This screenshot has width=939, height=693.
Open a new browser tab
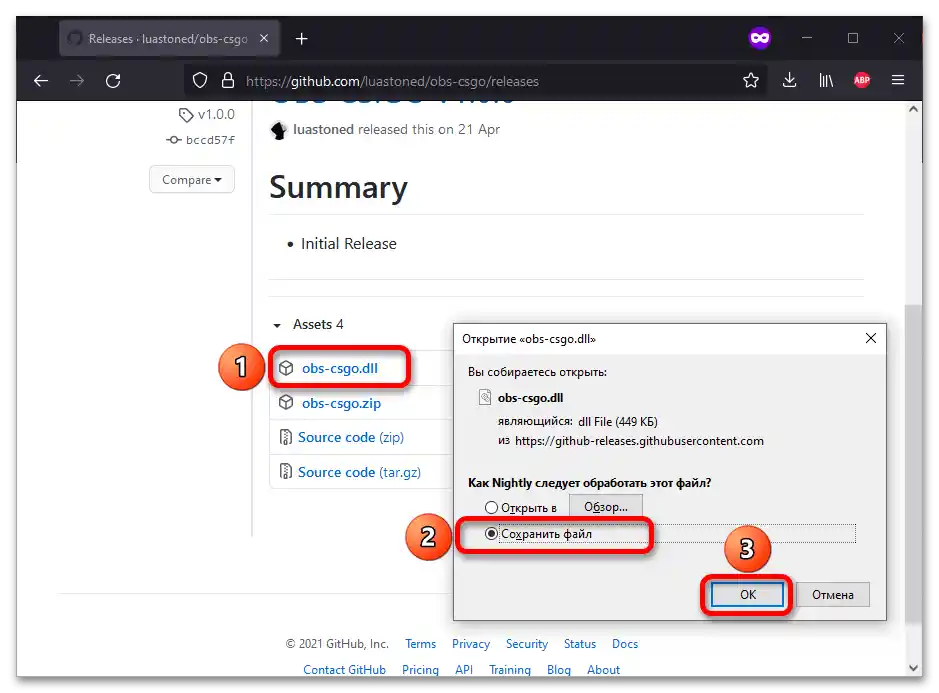[302, 39]
